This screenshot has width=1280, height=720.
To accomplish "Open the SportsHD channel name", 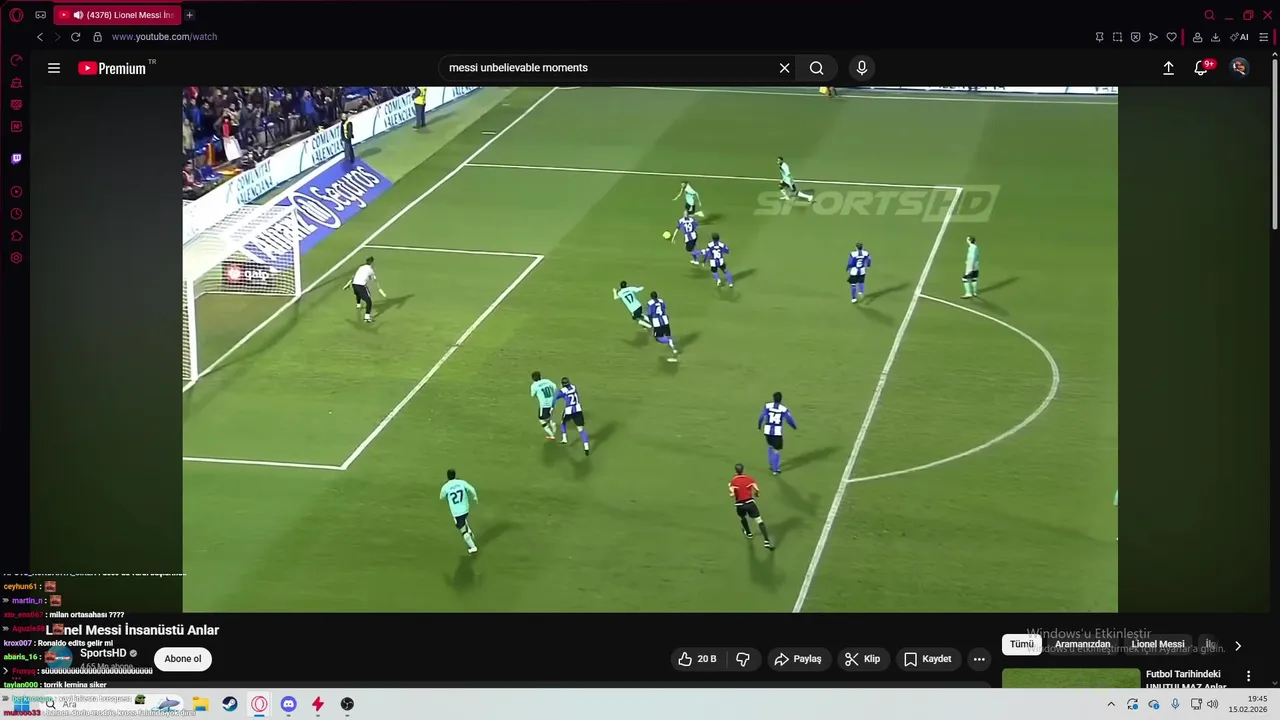I will tap(103, 653).
